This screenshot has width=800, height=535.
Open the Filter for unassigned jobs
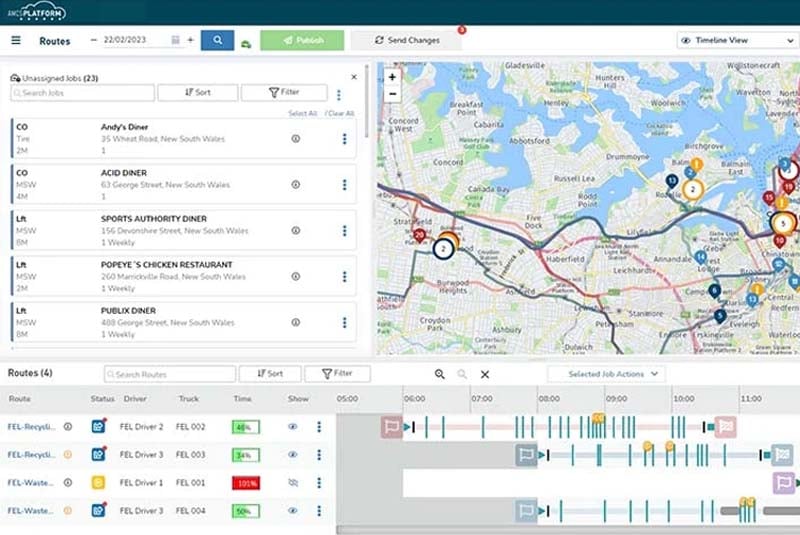pos(284,93)
